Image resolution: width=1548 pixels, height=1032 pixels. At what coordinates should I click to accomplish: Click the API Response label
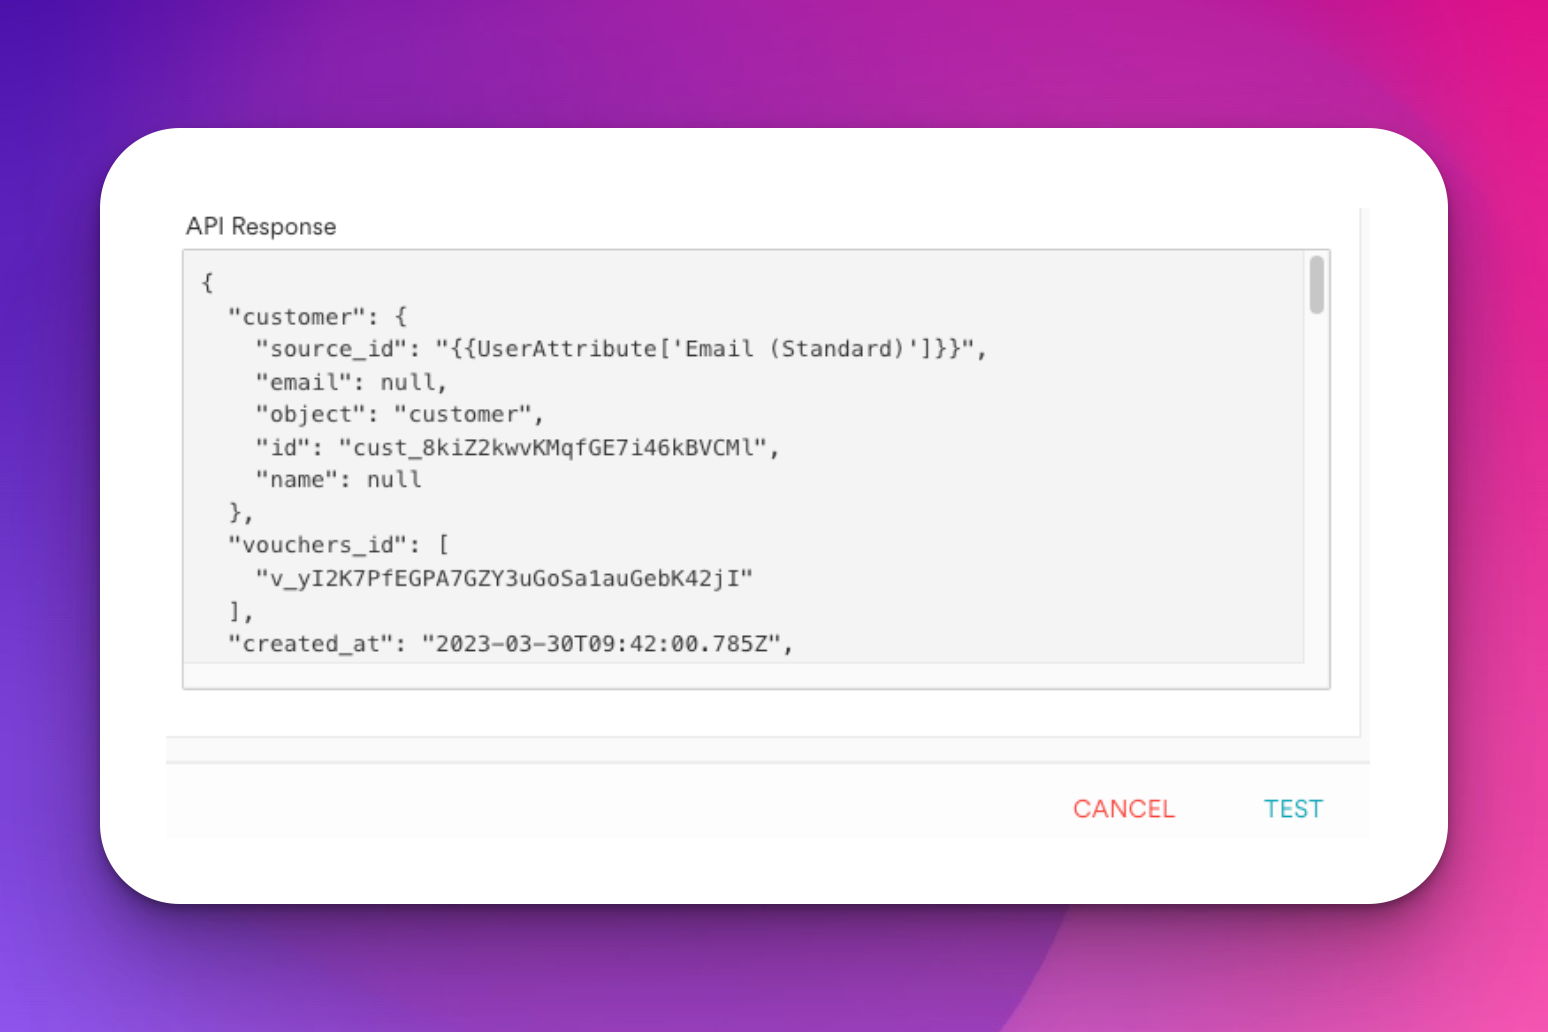tap(261, 227)
